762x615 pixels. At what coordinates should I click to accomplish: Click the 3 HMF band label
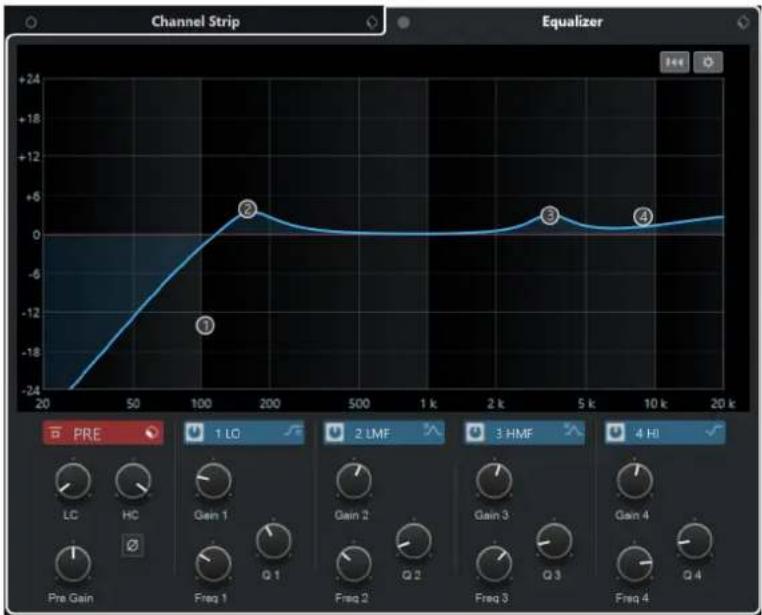(514, 433)
